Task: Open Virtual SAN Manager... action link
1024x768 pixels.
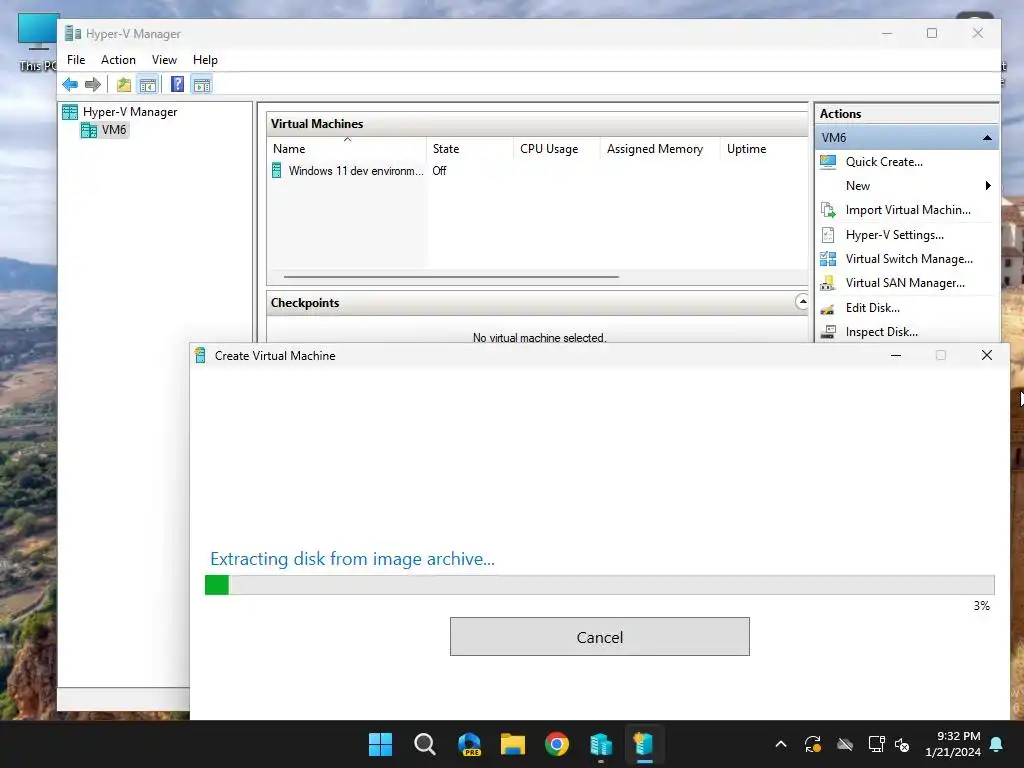Action: [x=904, y=283]
